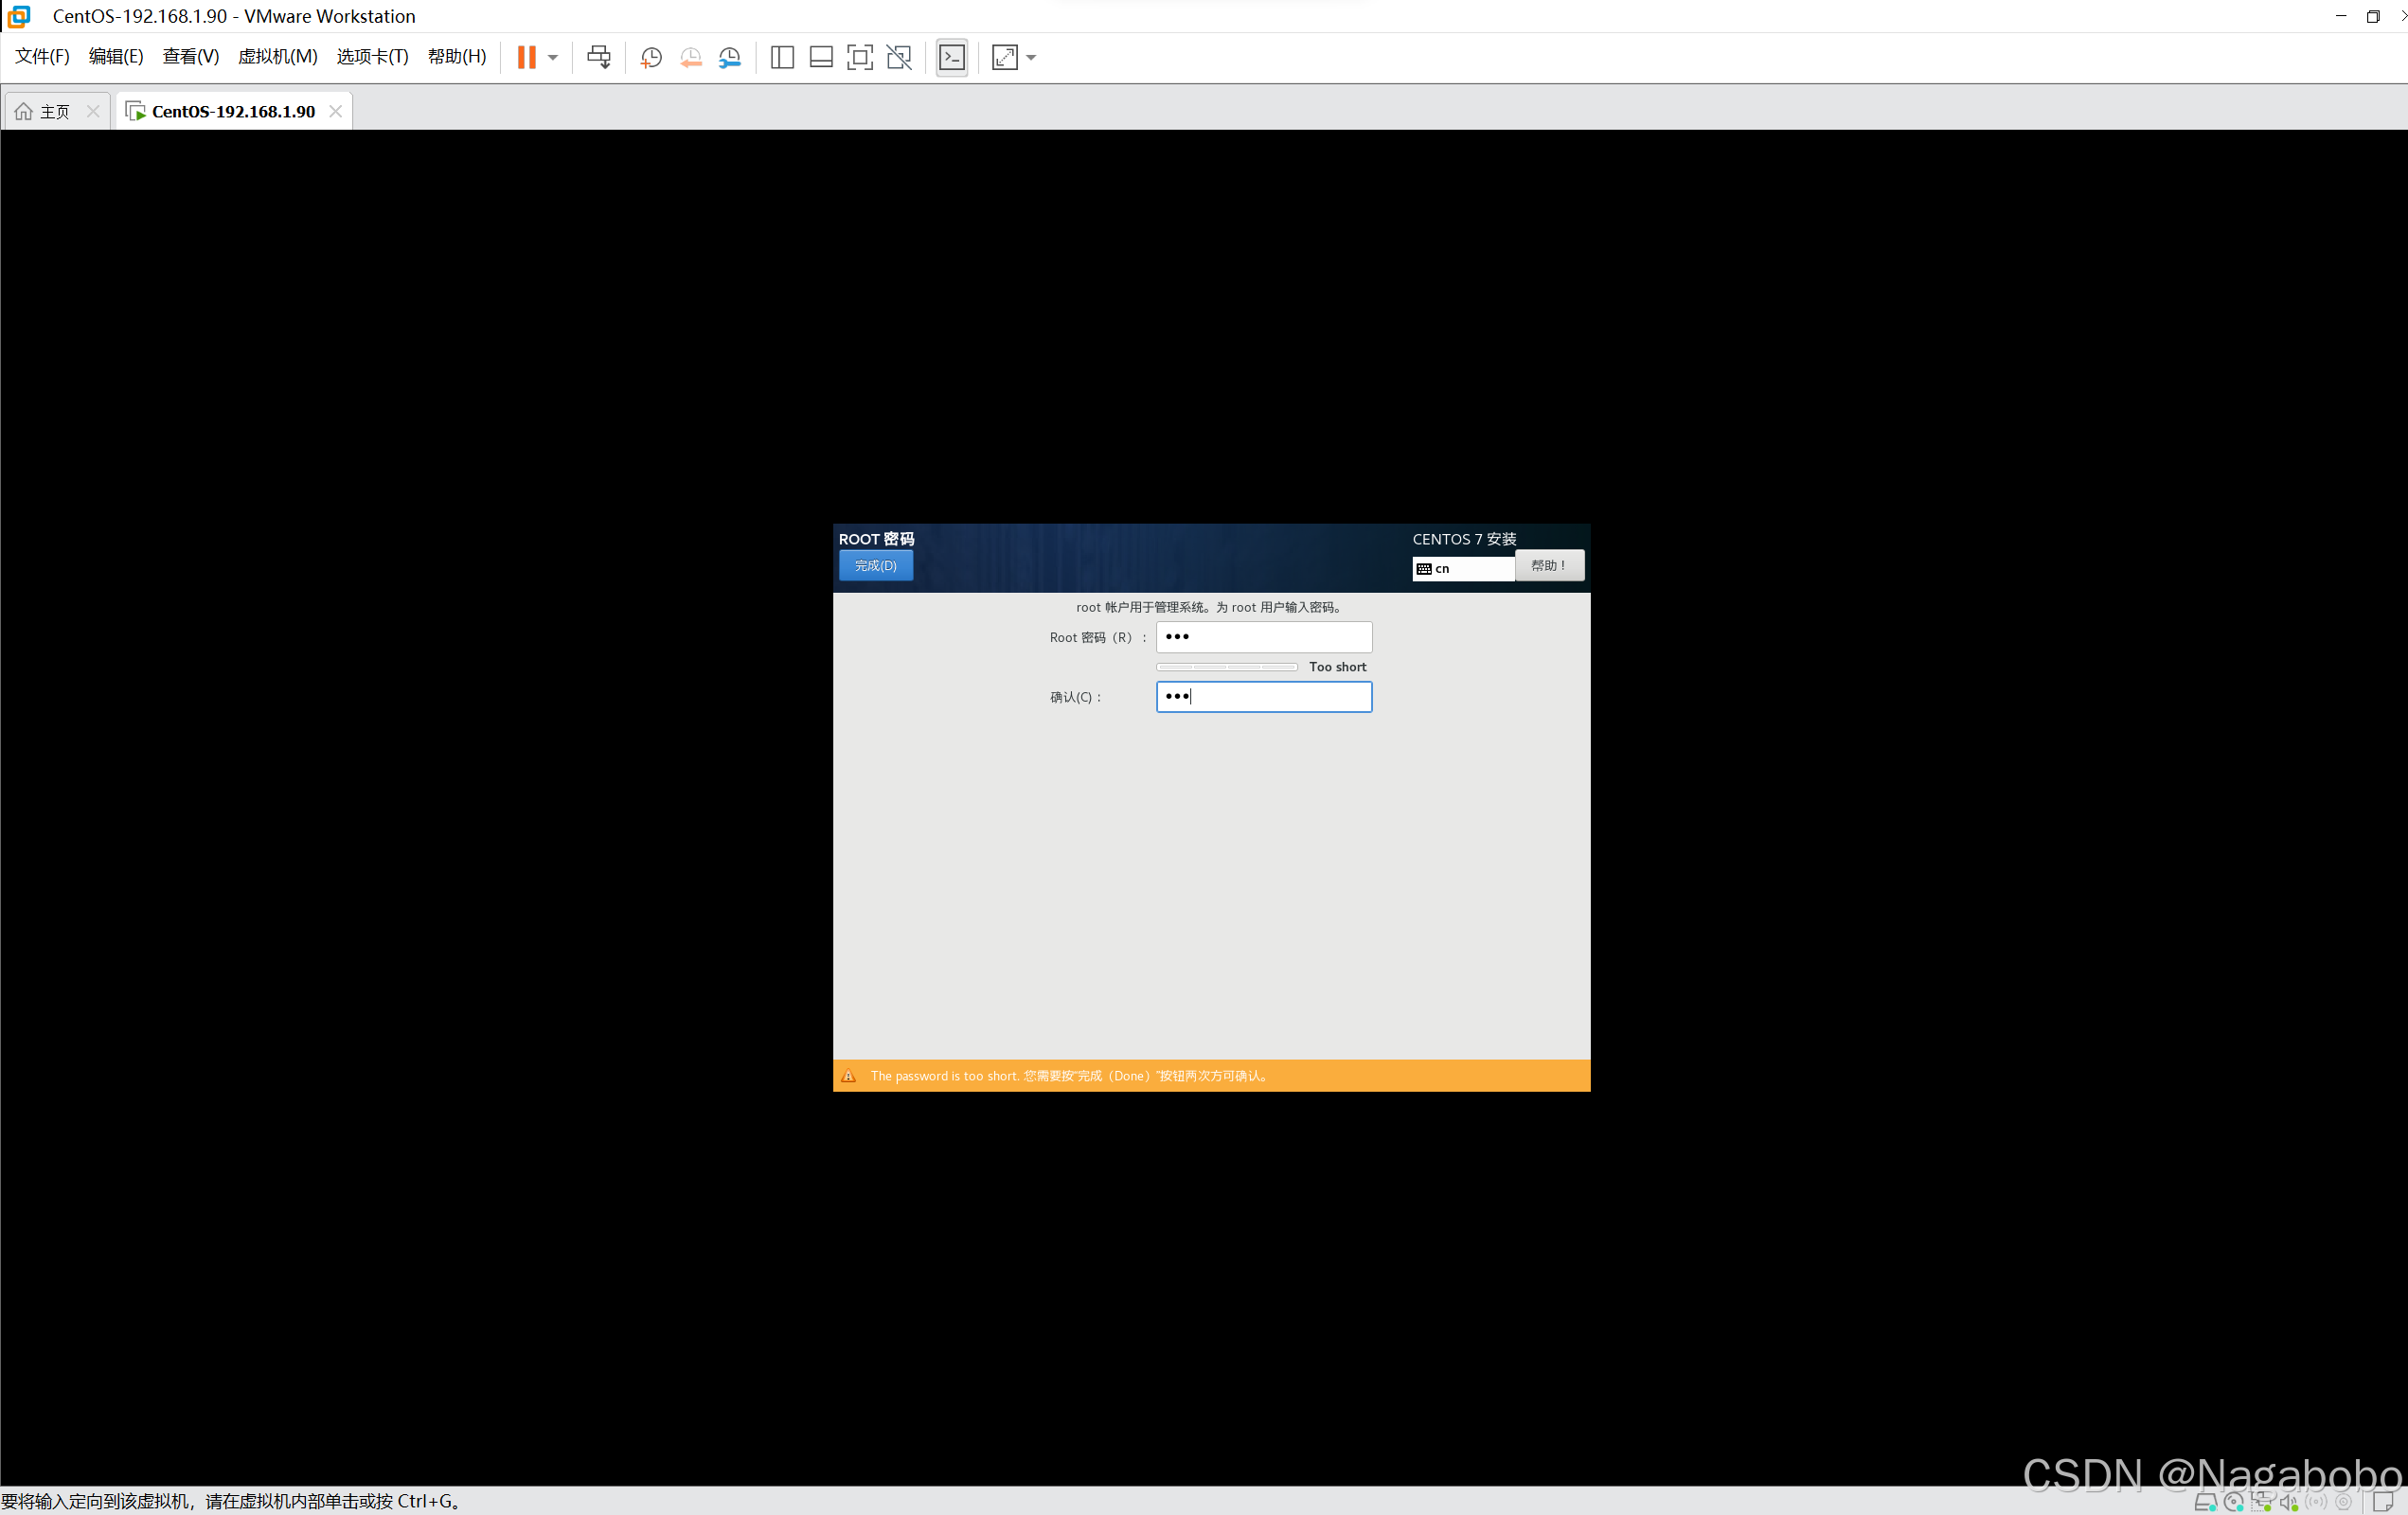Expand the power options dropdown arrow
The height and width of the screenshot is (1515, 2408).
pos(553,57)
